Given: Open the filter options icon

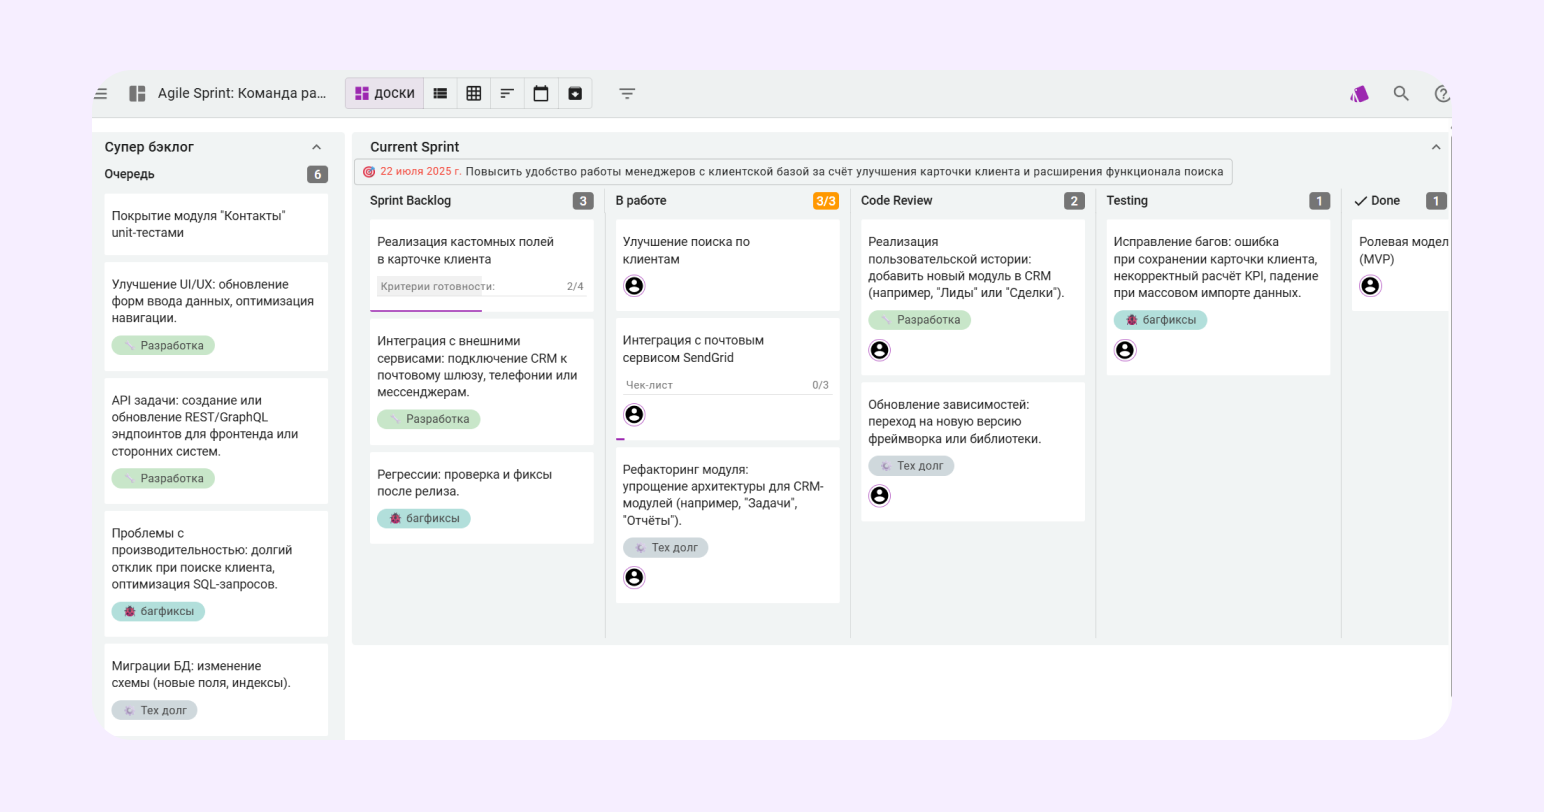Looking at the screenshot, I should (x=627, y=94).
